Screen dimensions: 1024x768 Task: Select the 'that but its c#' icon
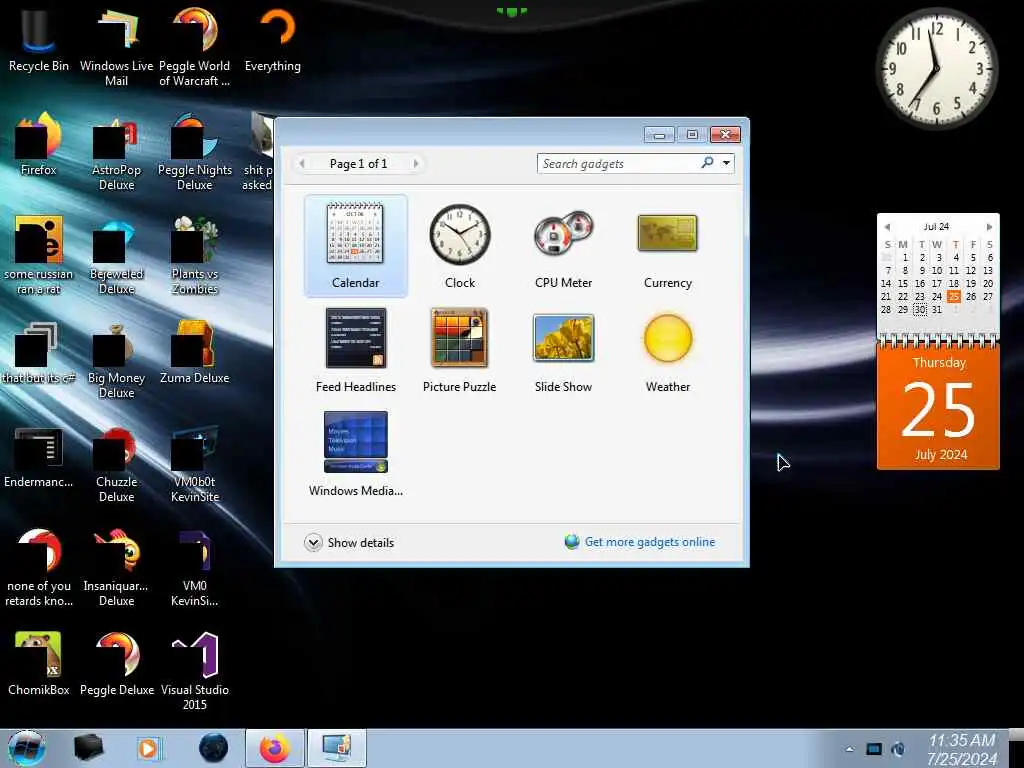tap(39, 353)
